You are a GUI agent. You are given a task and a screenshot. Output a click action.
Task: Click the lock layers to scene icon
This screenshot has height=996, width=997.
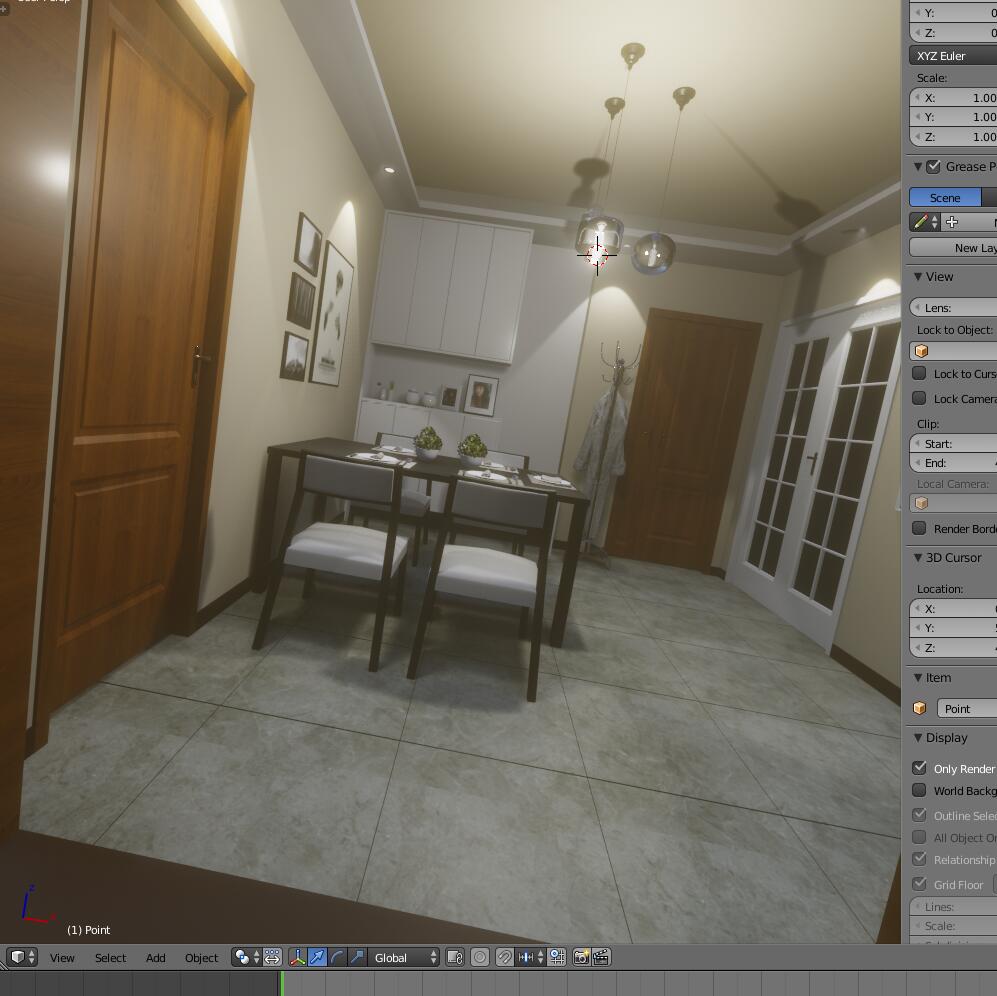click(x=455, y=957)
